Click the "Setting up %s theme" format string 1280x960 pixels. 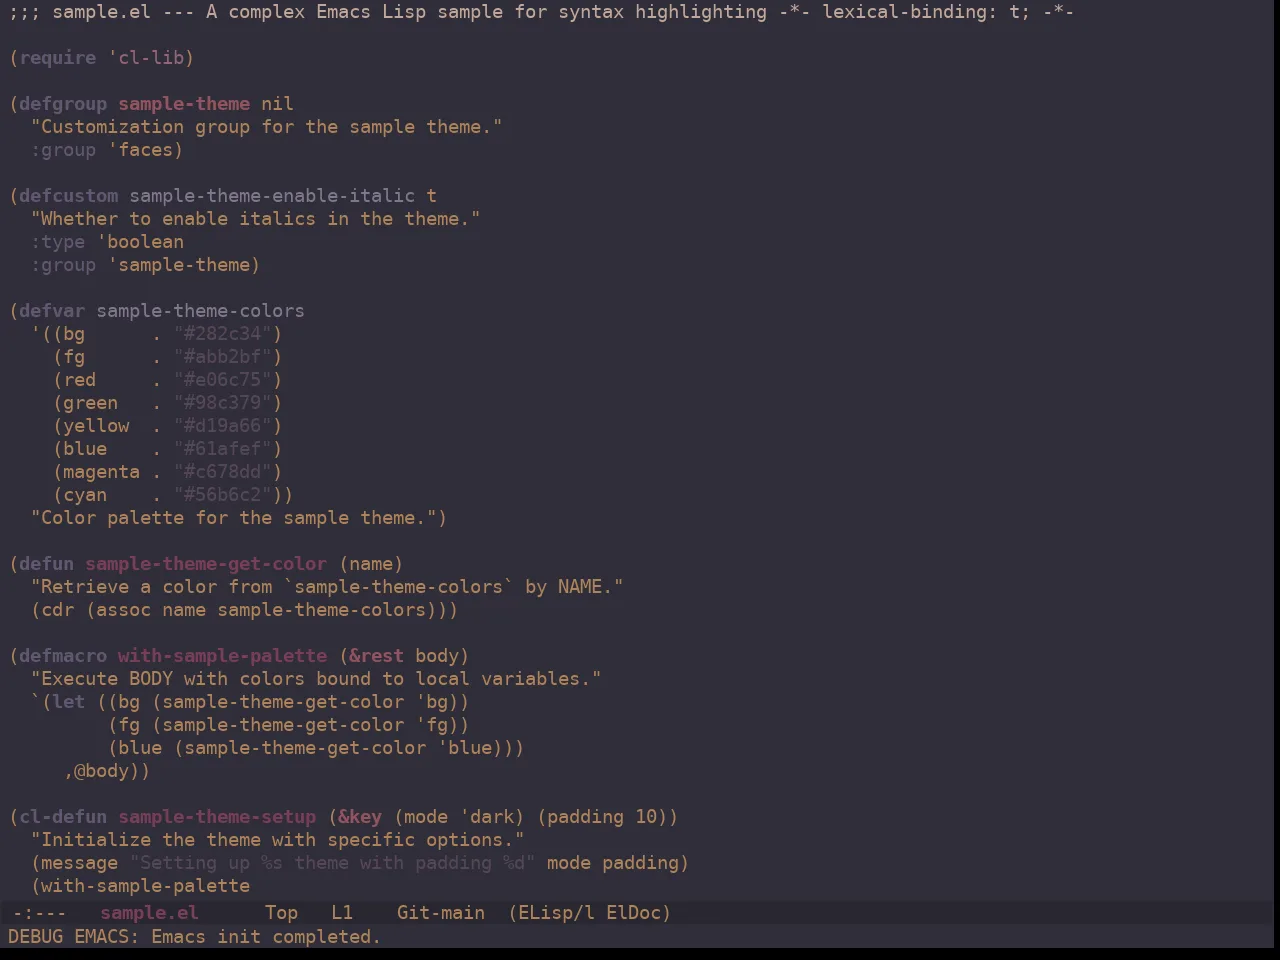[333, 863]
